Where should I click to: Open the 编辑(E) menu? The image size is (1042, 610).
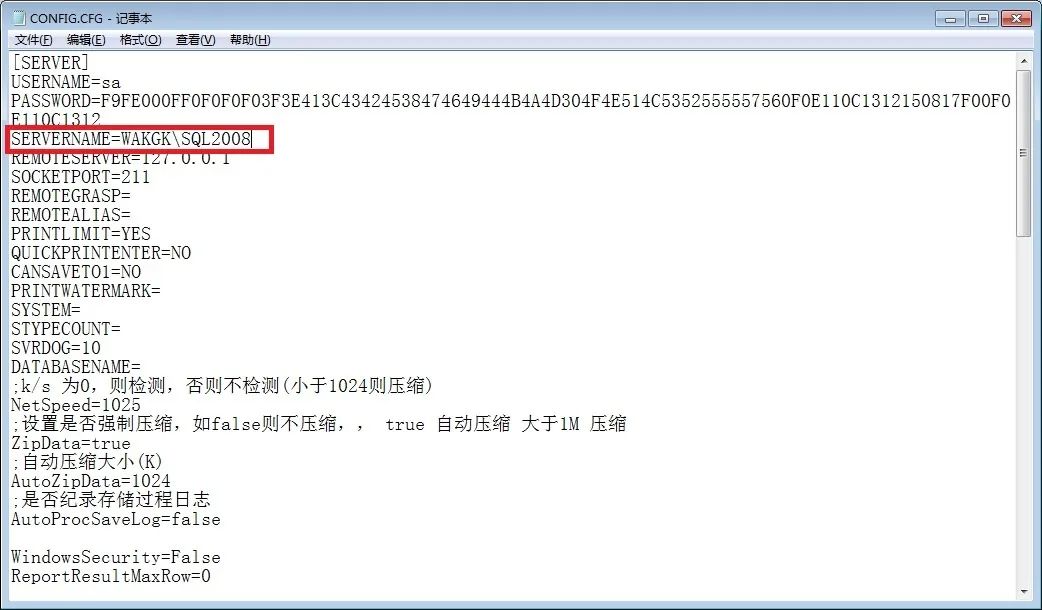tap(86, 40)
